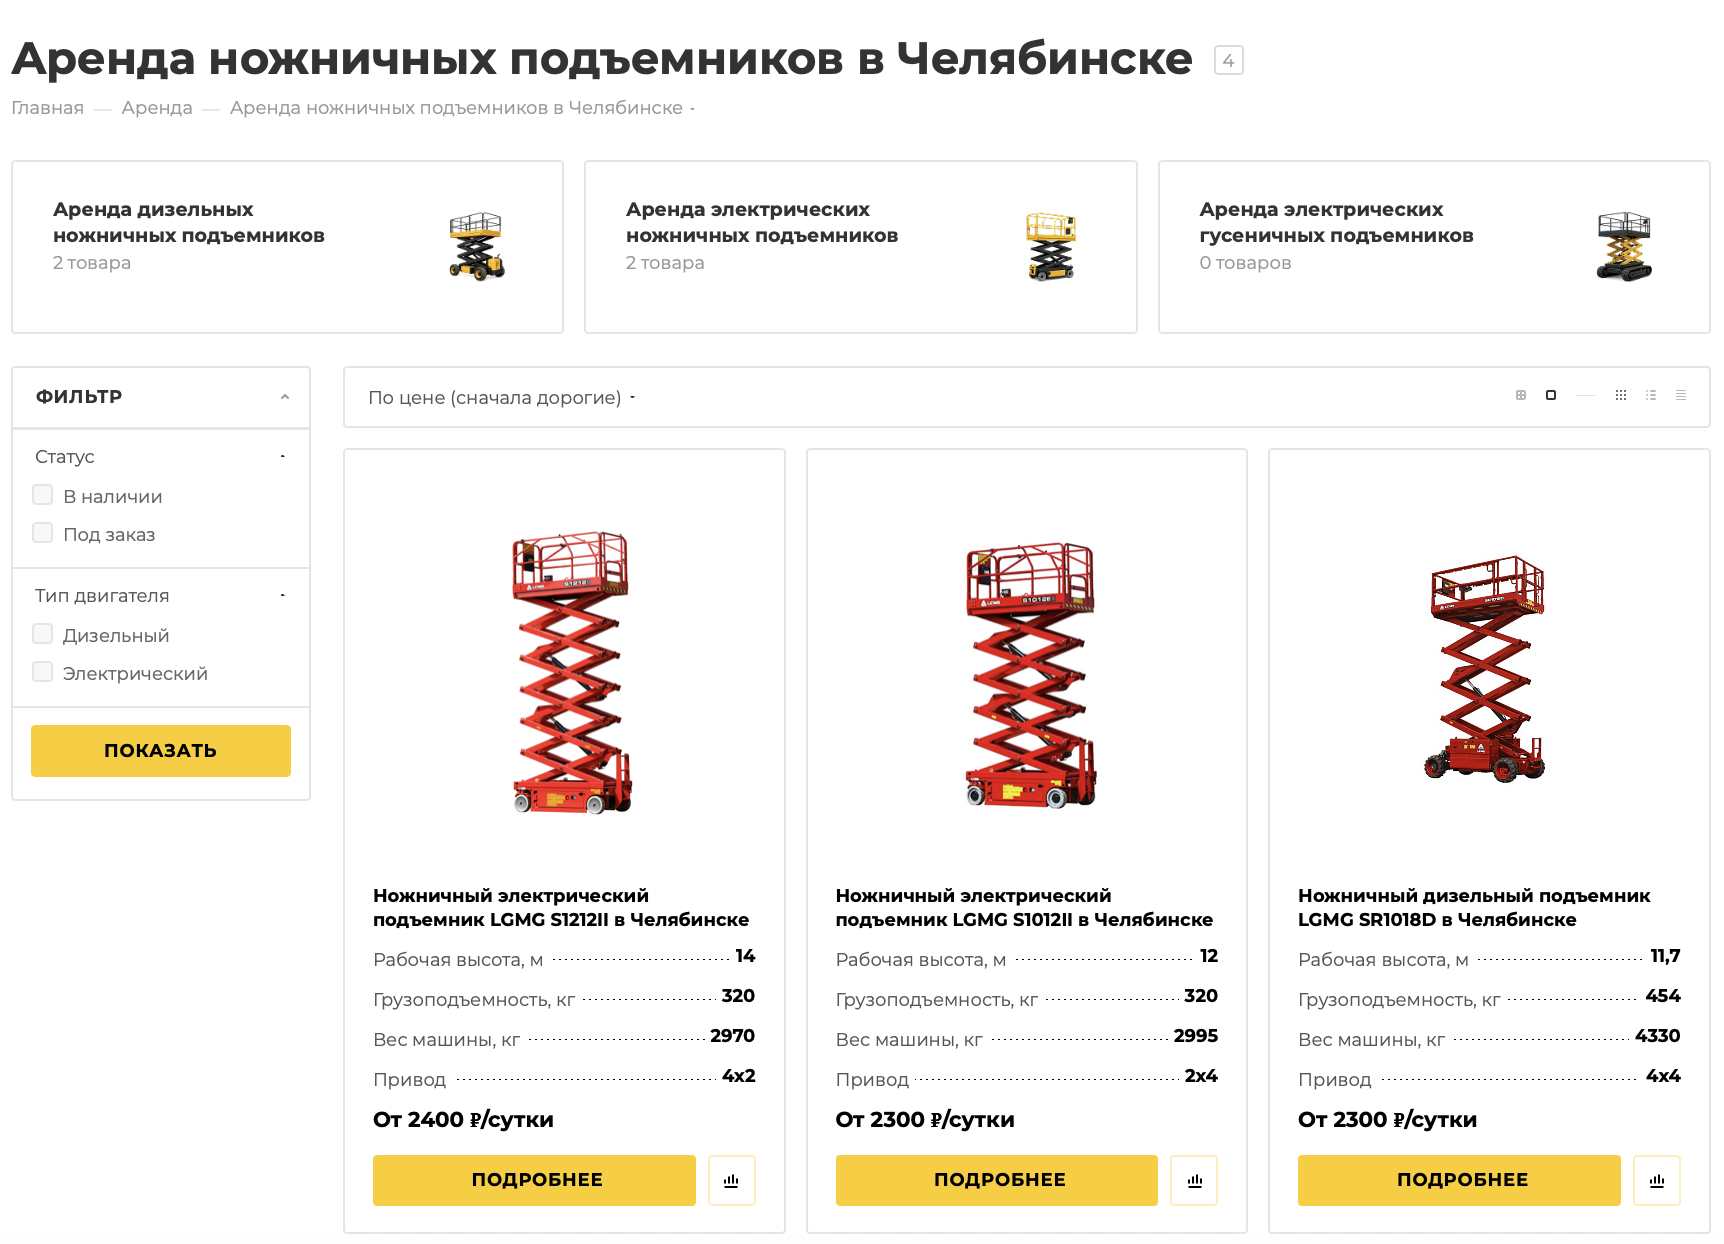Select the single-square layout icon

1551,396
